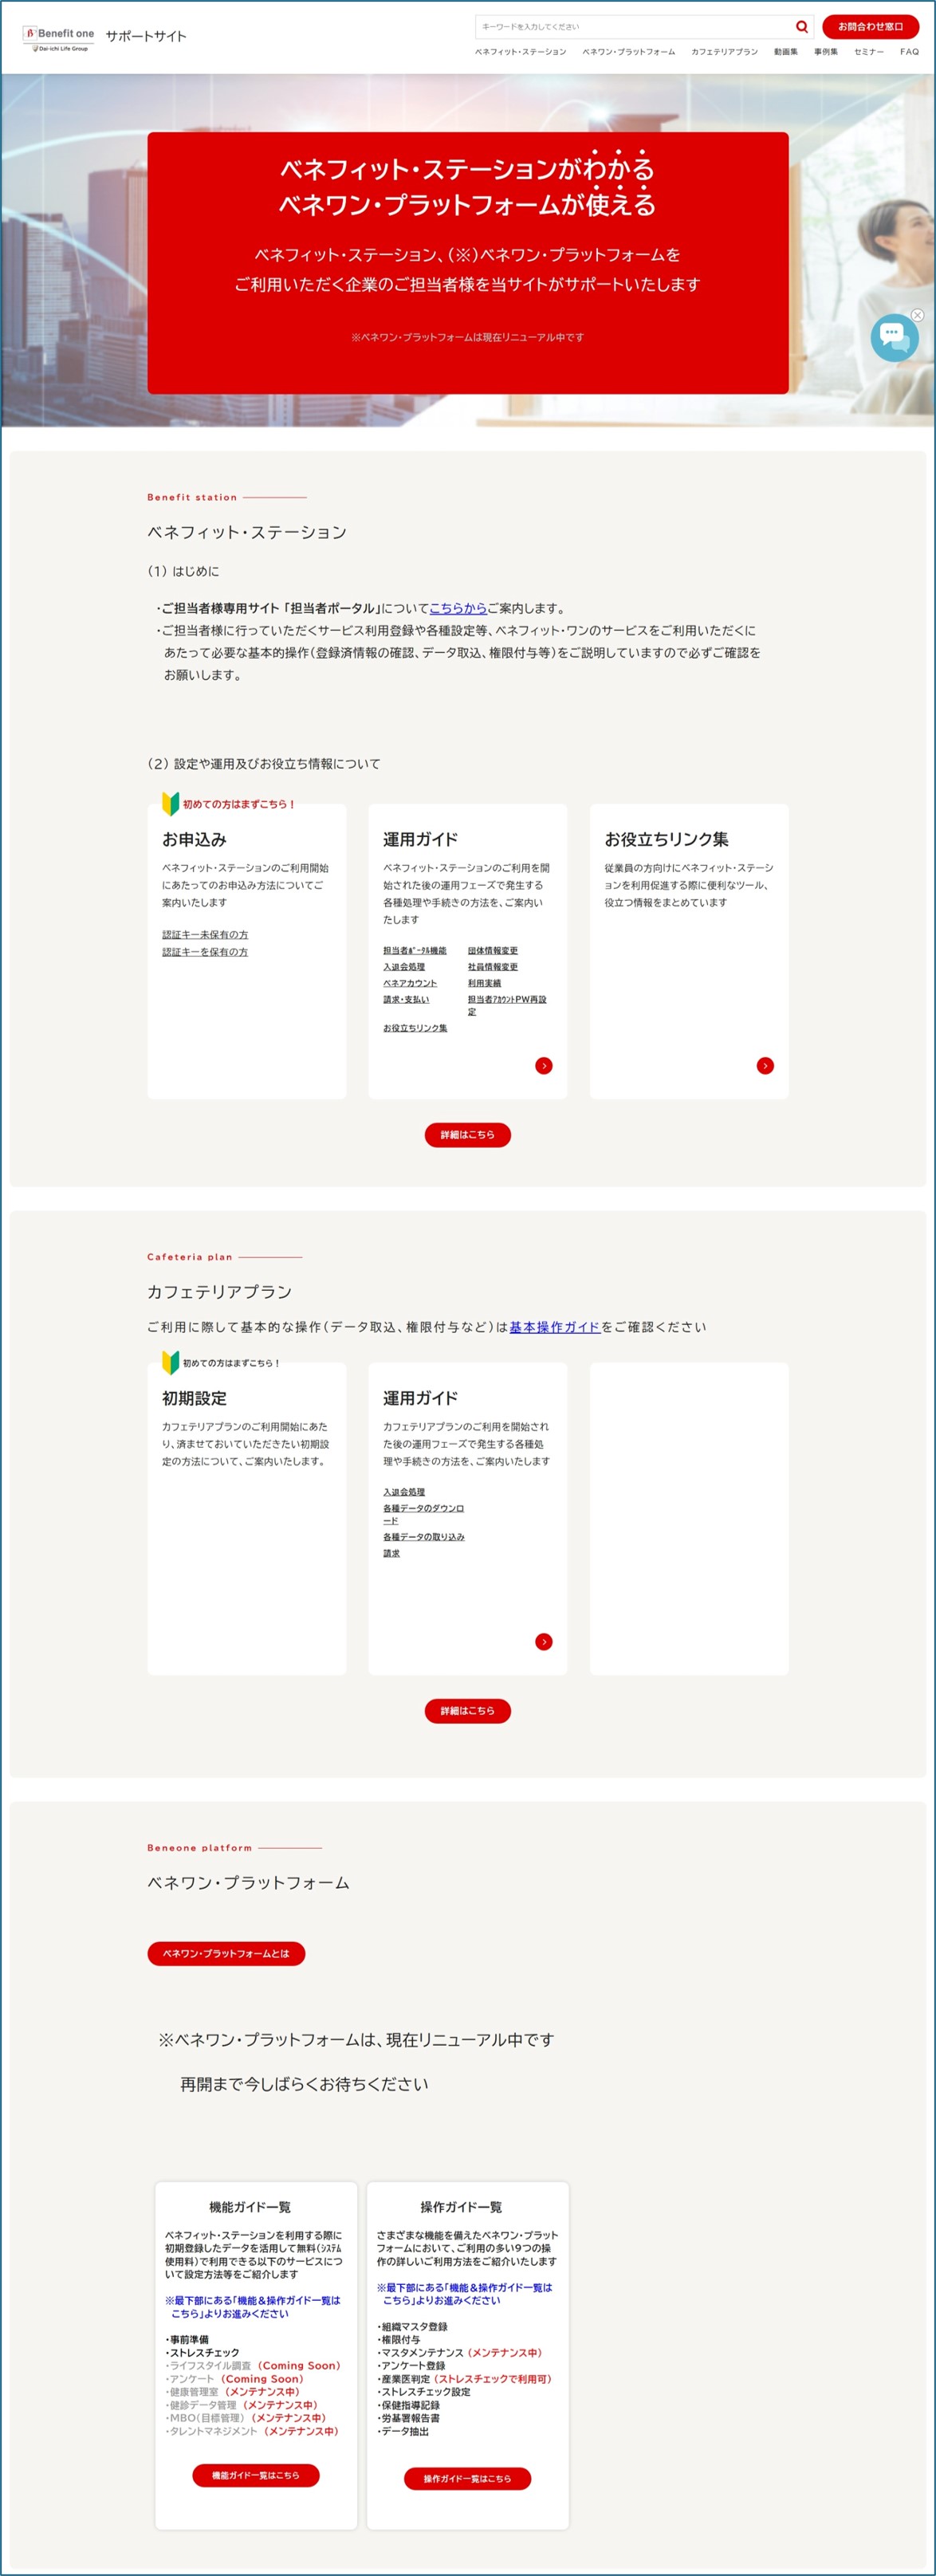Click arrow icon in Cafeteria 運用ガイド card
Viewport: 936px width, 2576px height.
tap(544, 1642)
